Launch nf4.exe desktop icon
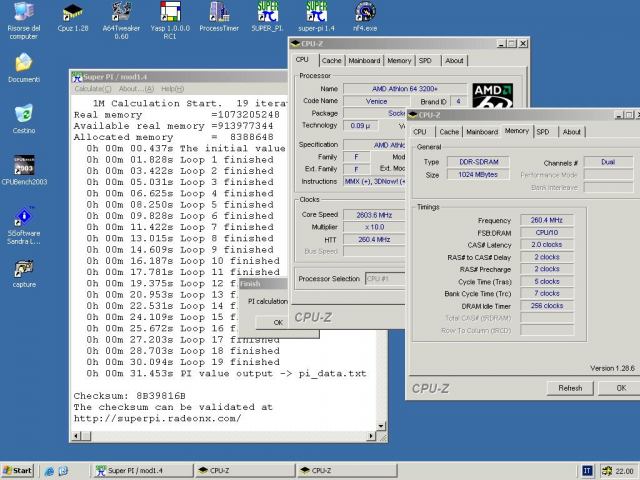The width and height of the screenshot is (640, 480). pyautogui.click(x=365, y=17)
